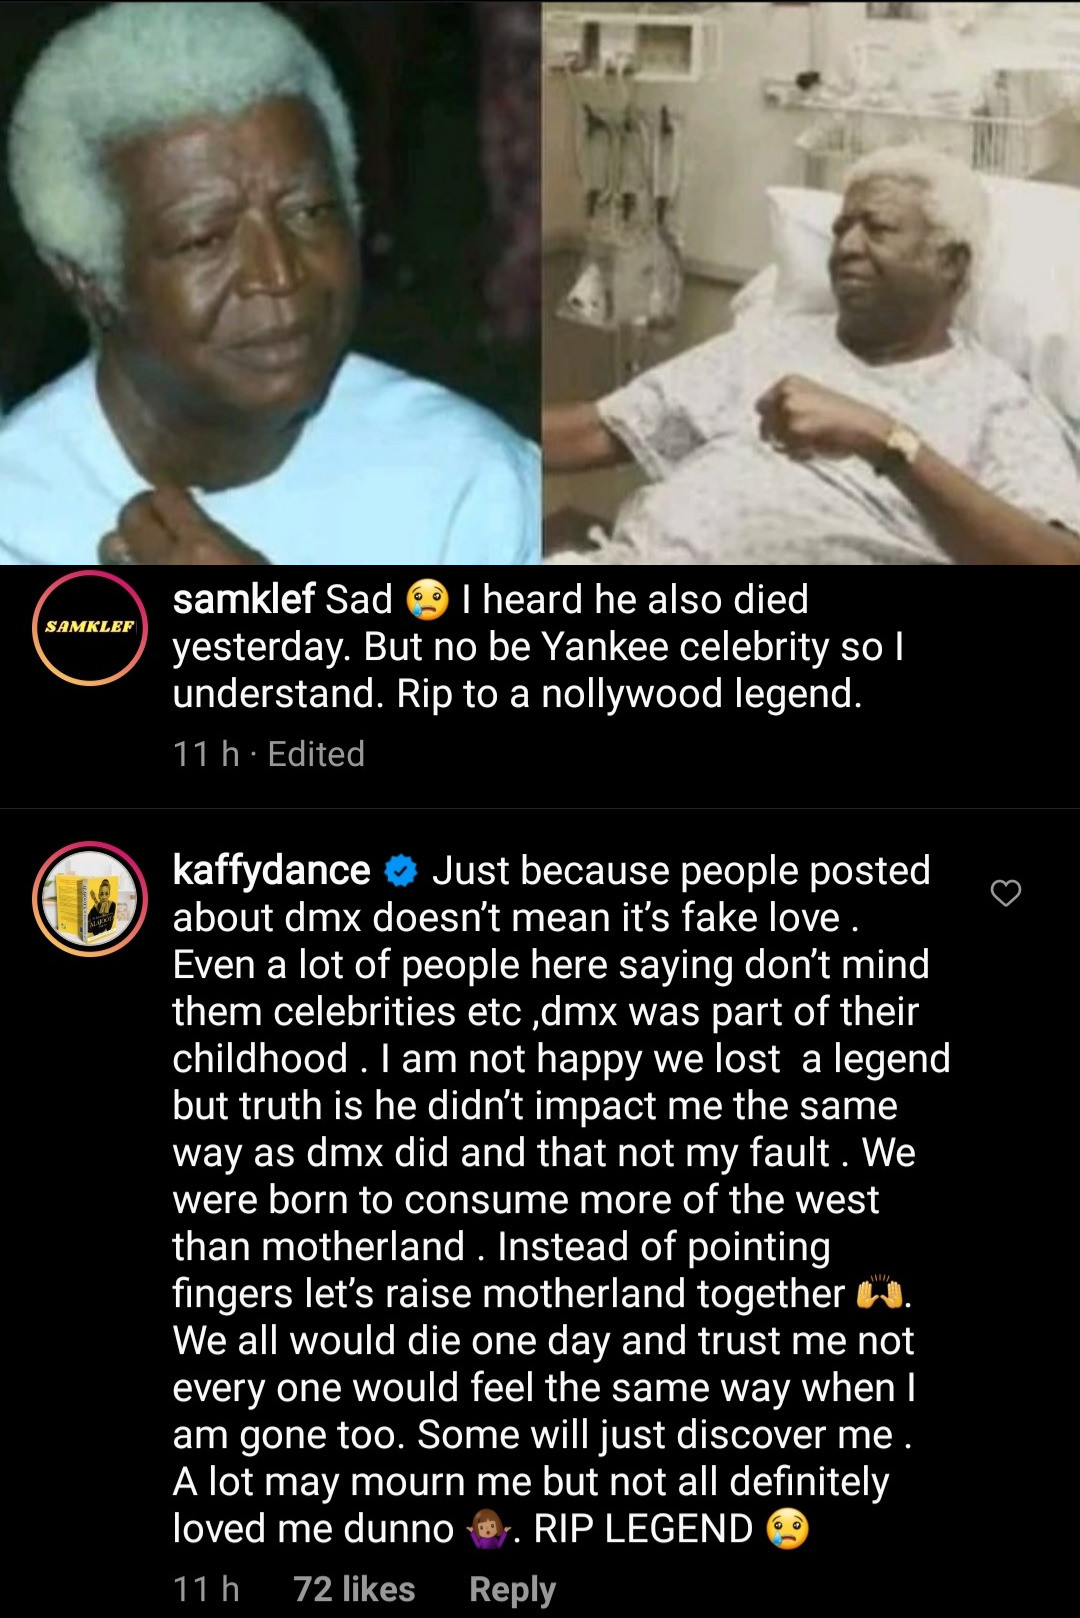Viewport: 1080px width, 1618px height.
Task: Open kaffydance's profile picture avatar
Action: (x=90, y=898)
